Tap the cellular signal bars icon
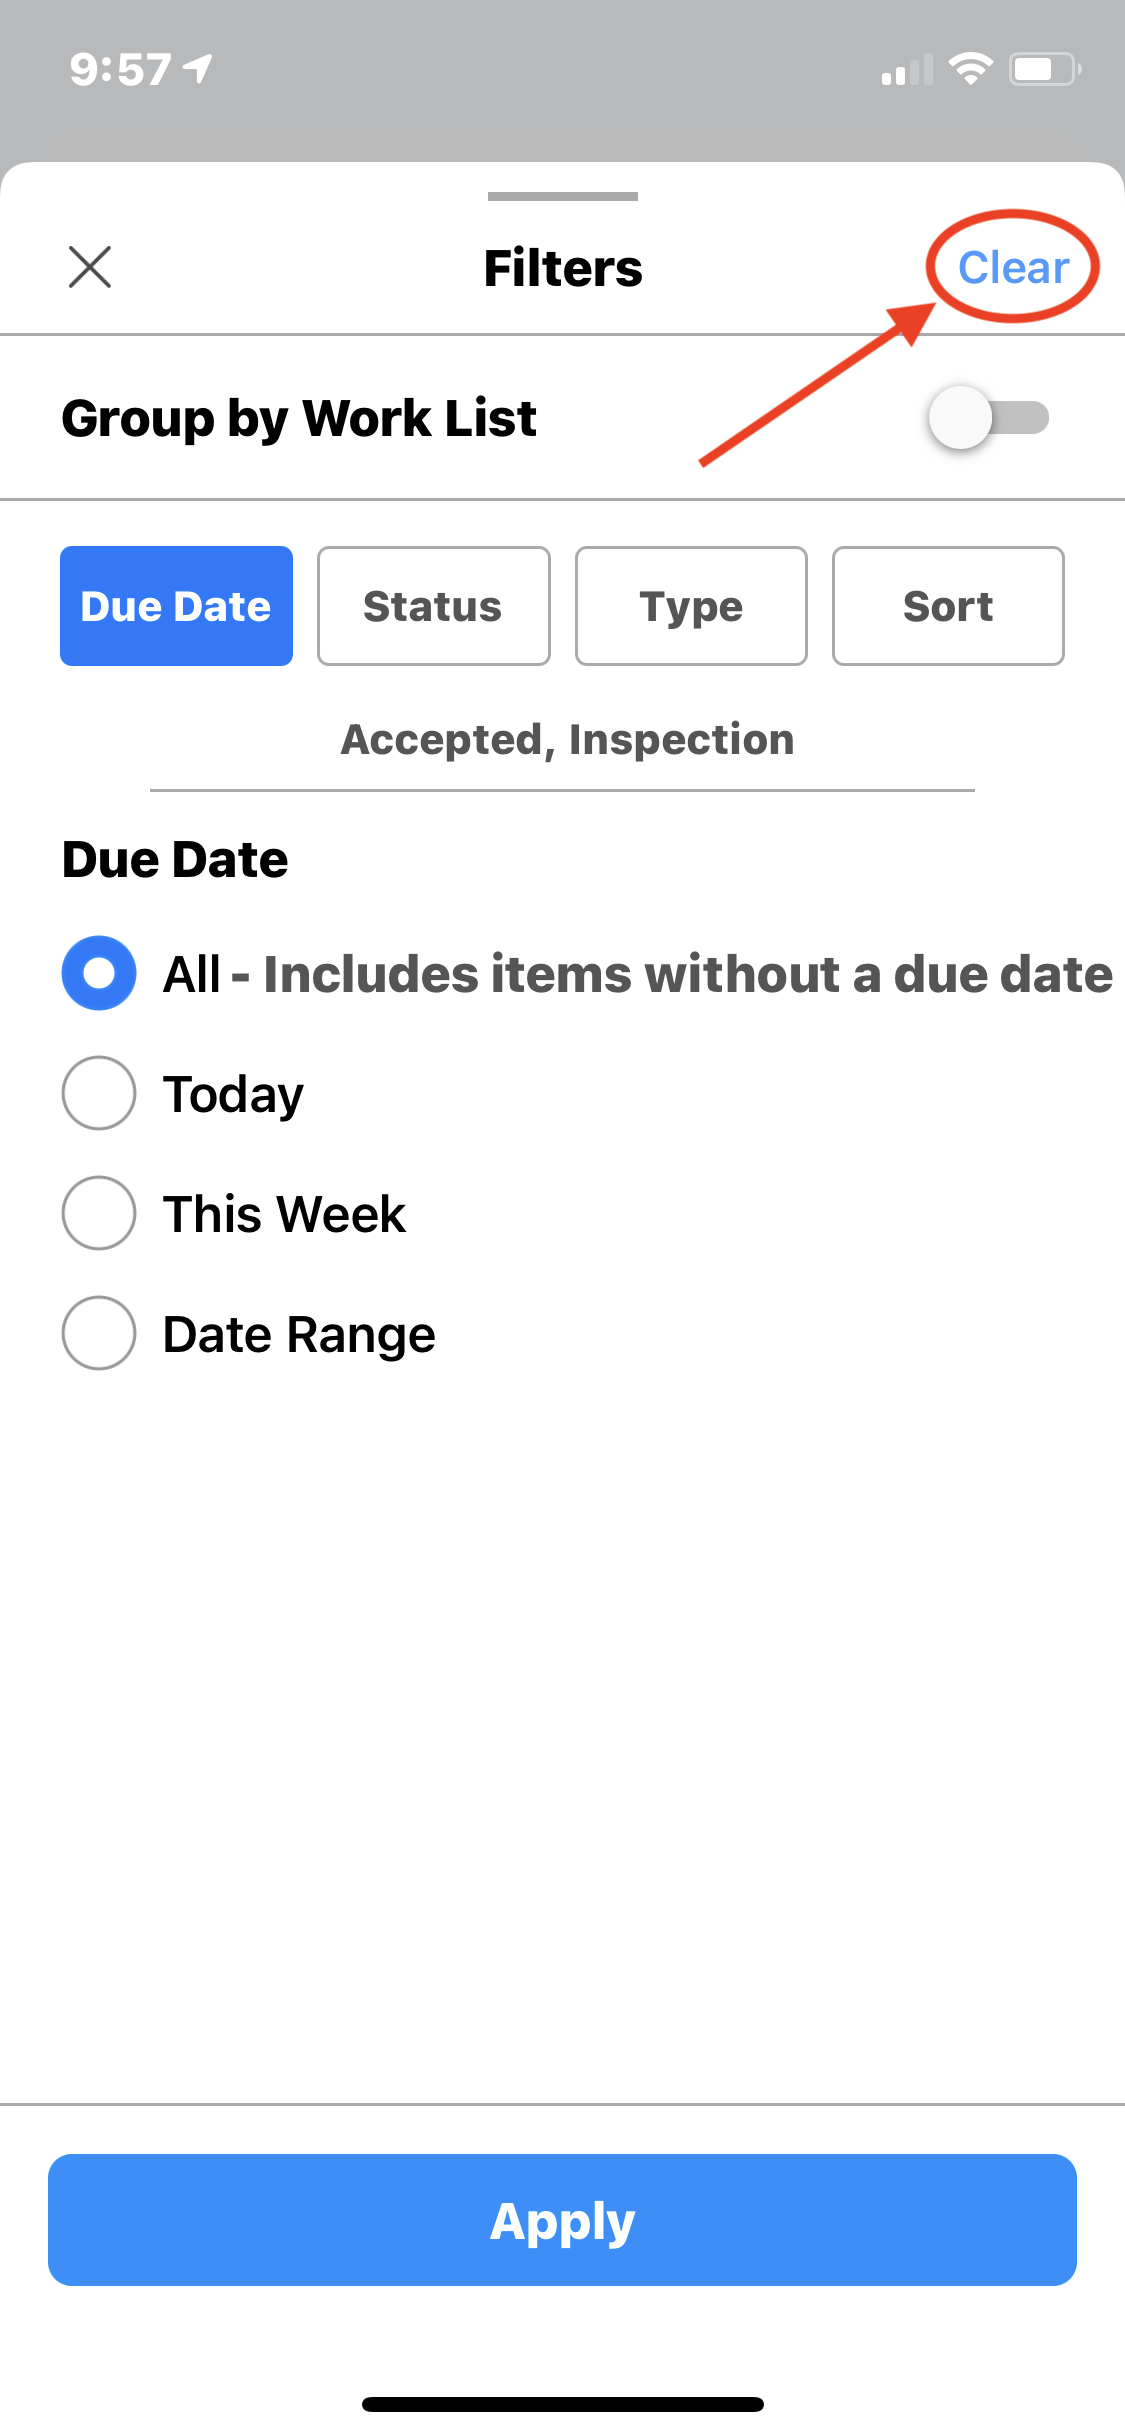1125x2436 pixels. coord(907,70)
